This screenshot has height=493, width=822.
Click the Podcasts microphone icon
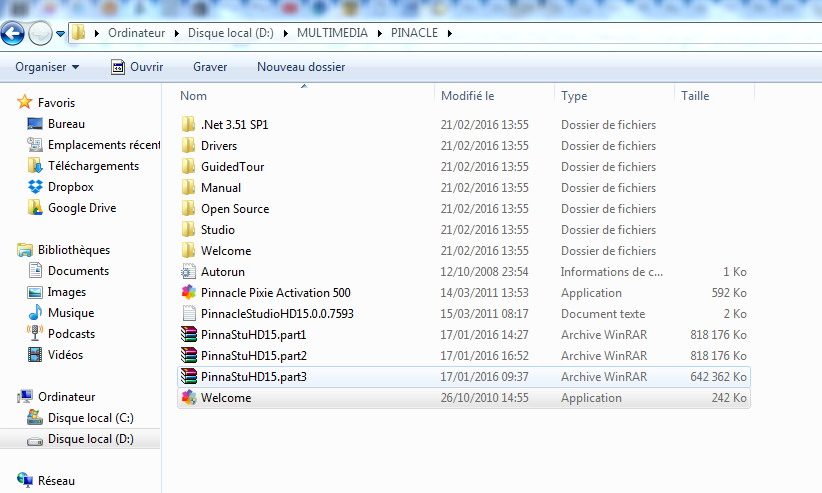coord(35,333)
